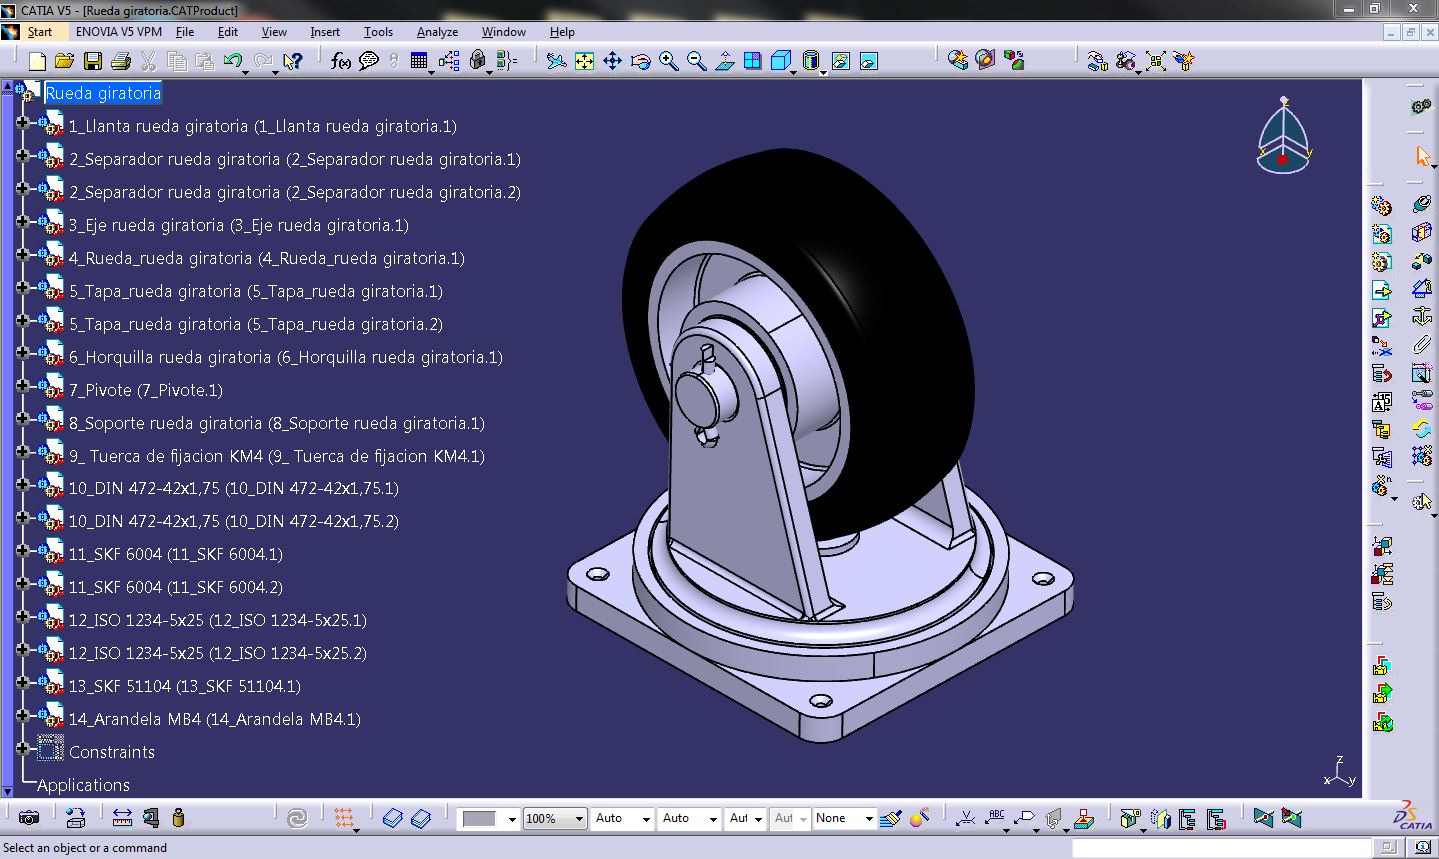Open the Analyze menu

[x=437, y=31]
